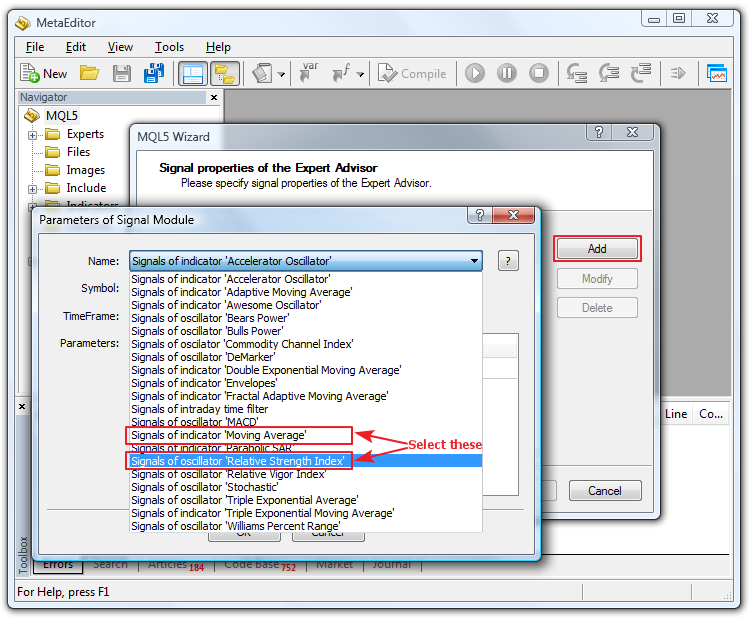Click the function list toolbar icon
750x618 pixels.
[341, 73]
